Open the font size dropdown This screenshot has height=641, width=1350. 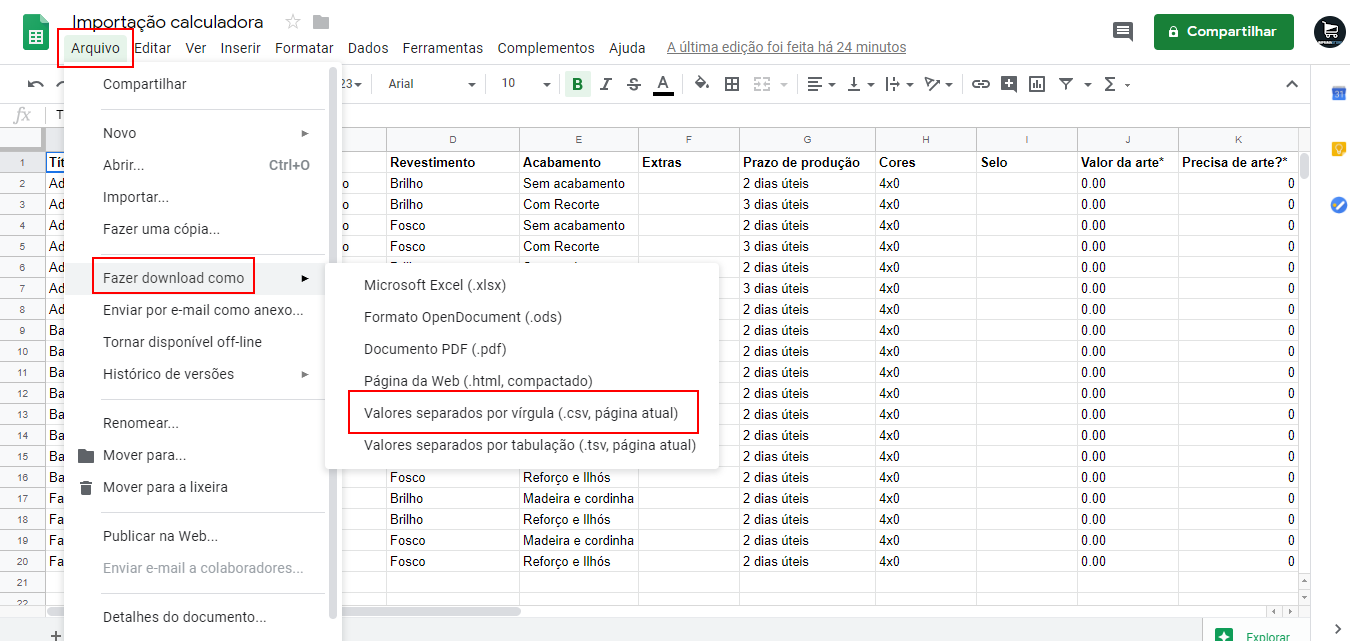click(526, 84)
